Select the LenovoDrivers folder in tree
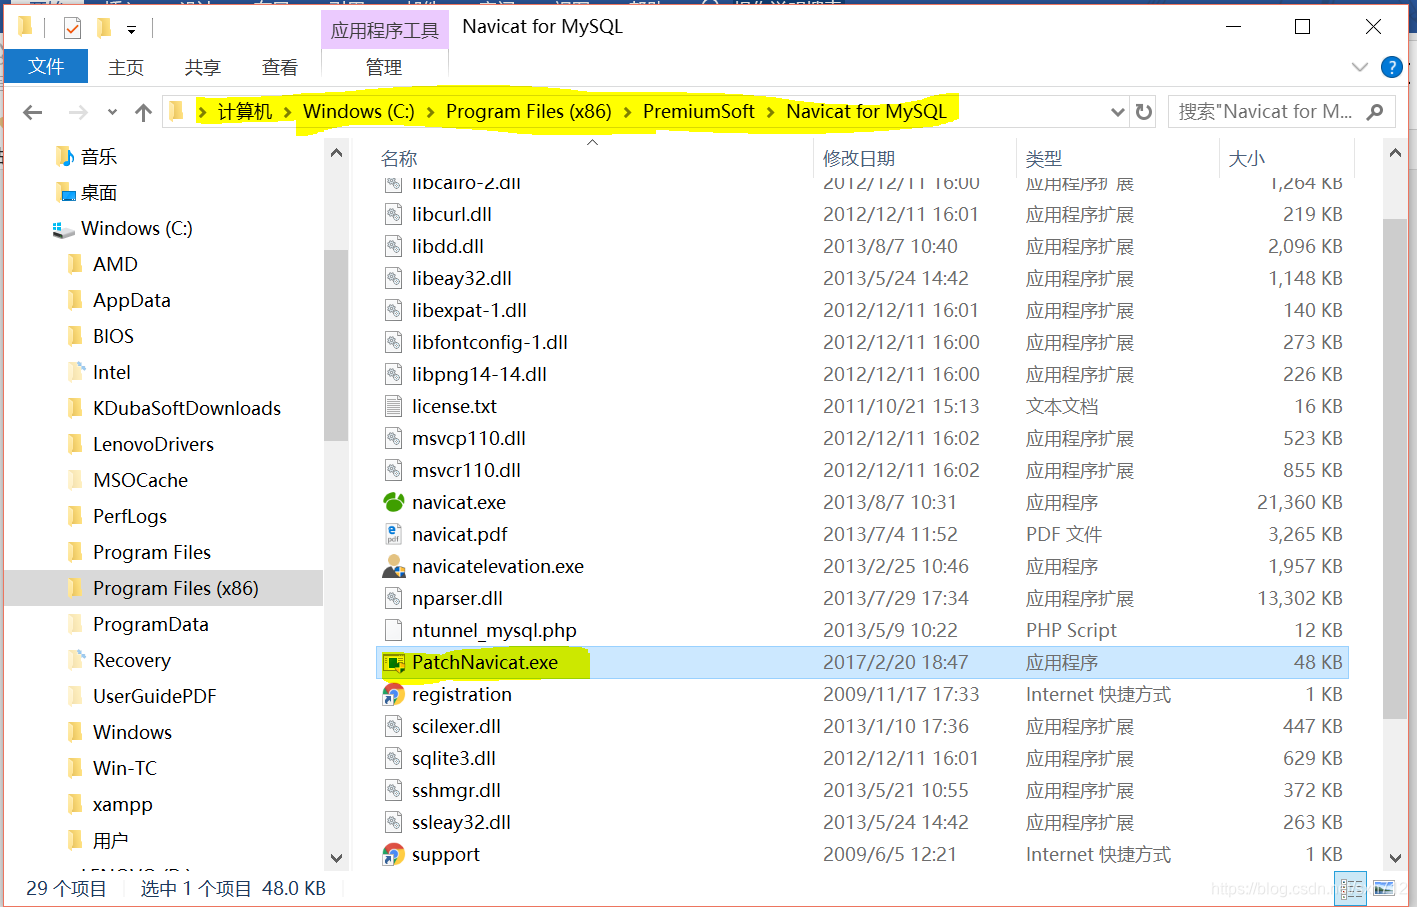1417x907 pixels. click(x=153, y=444)
